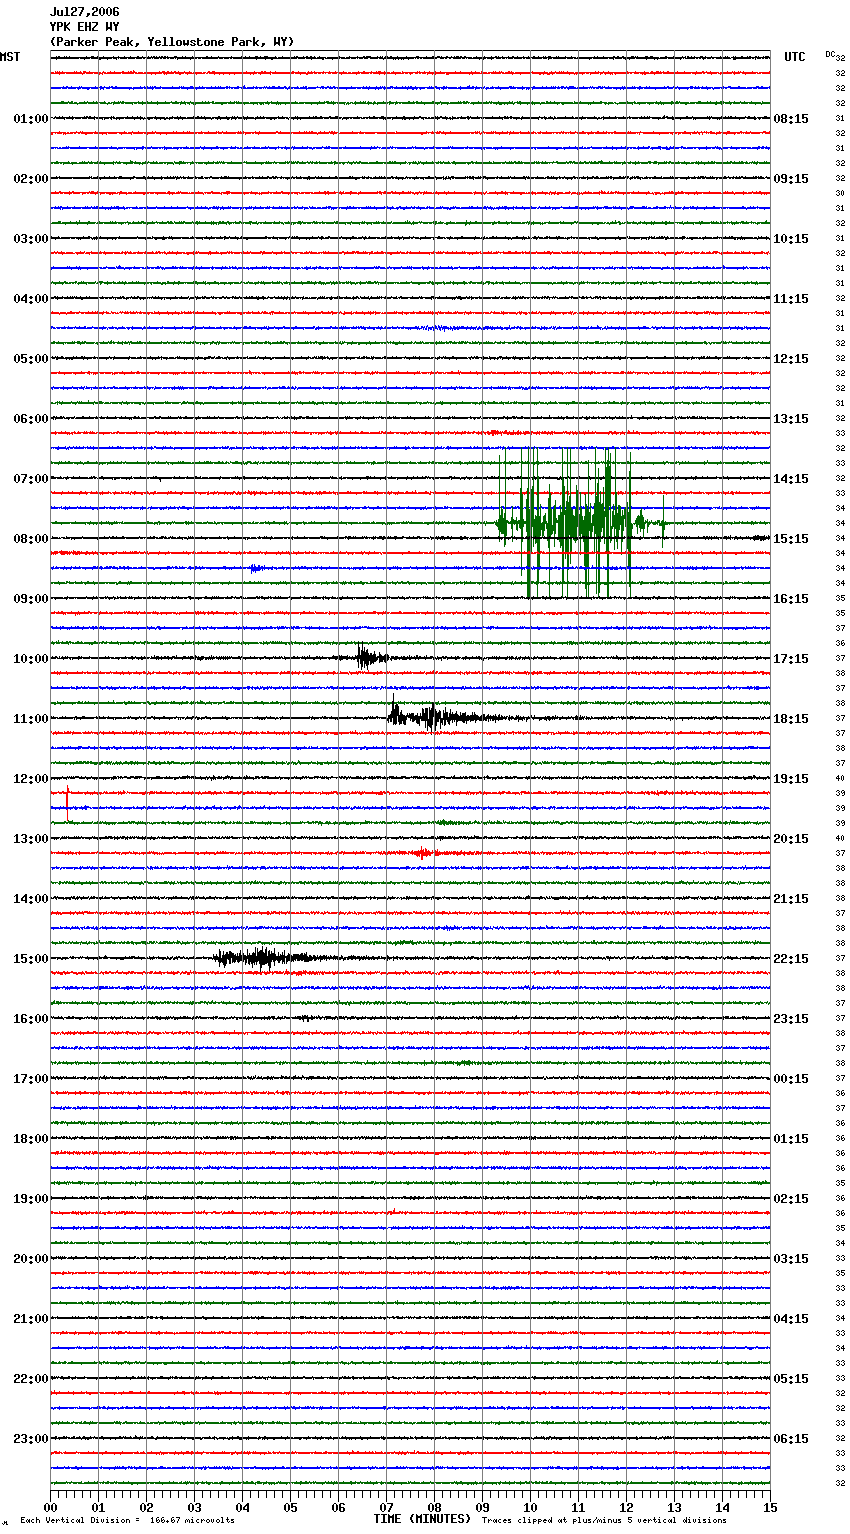
Task: Pick the 23:00 MST time label
Action: tap(31, 1439)
